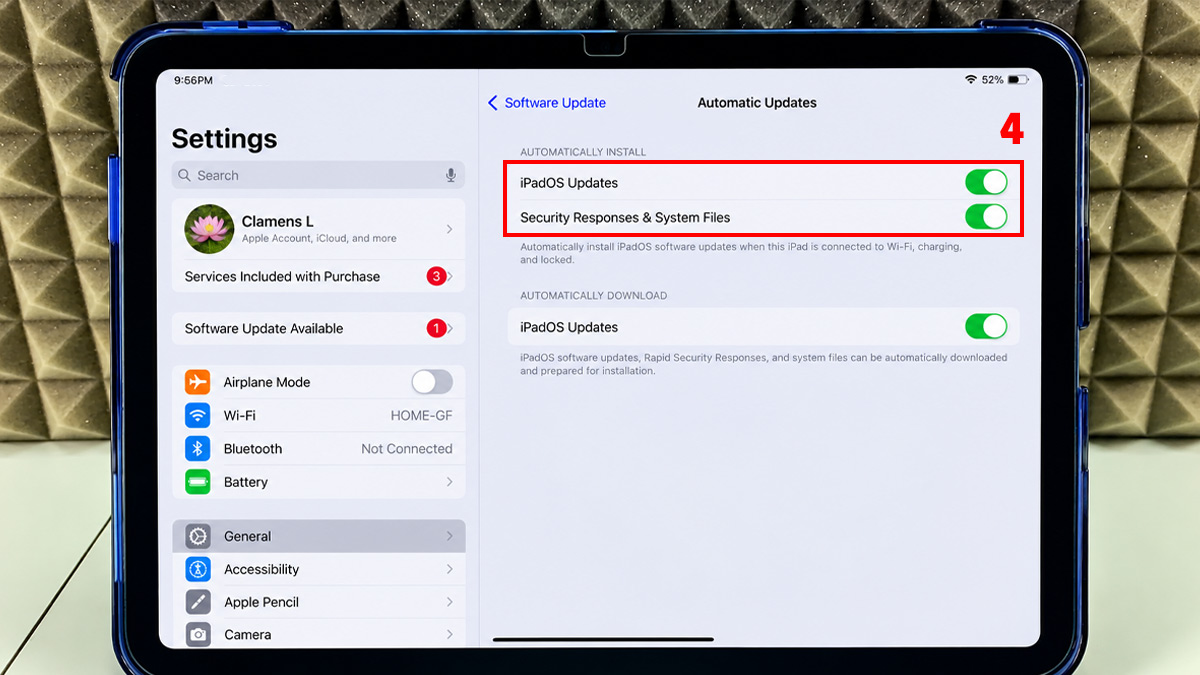This screenshot has width=1200, height=675.
Task: Tap chevron on Clamens L account row
Action: pos(450,229)
